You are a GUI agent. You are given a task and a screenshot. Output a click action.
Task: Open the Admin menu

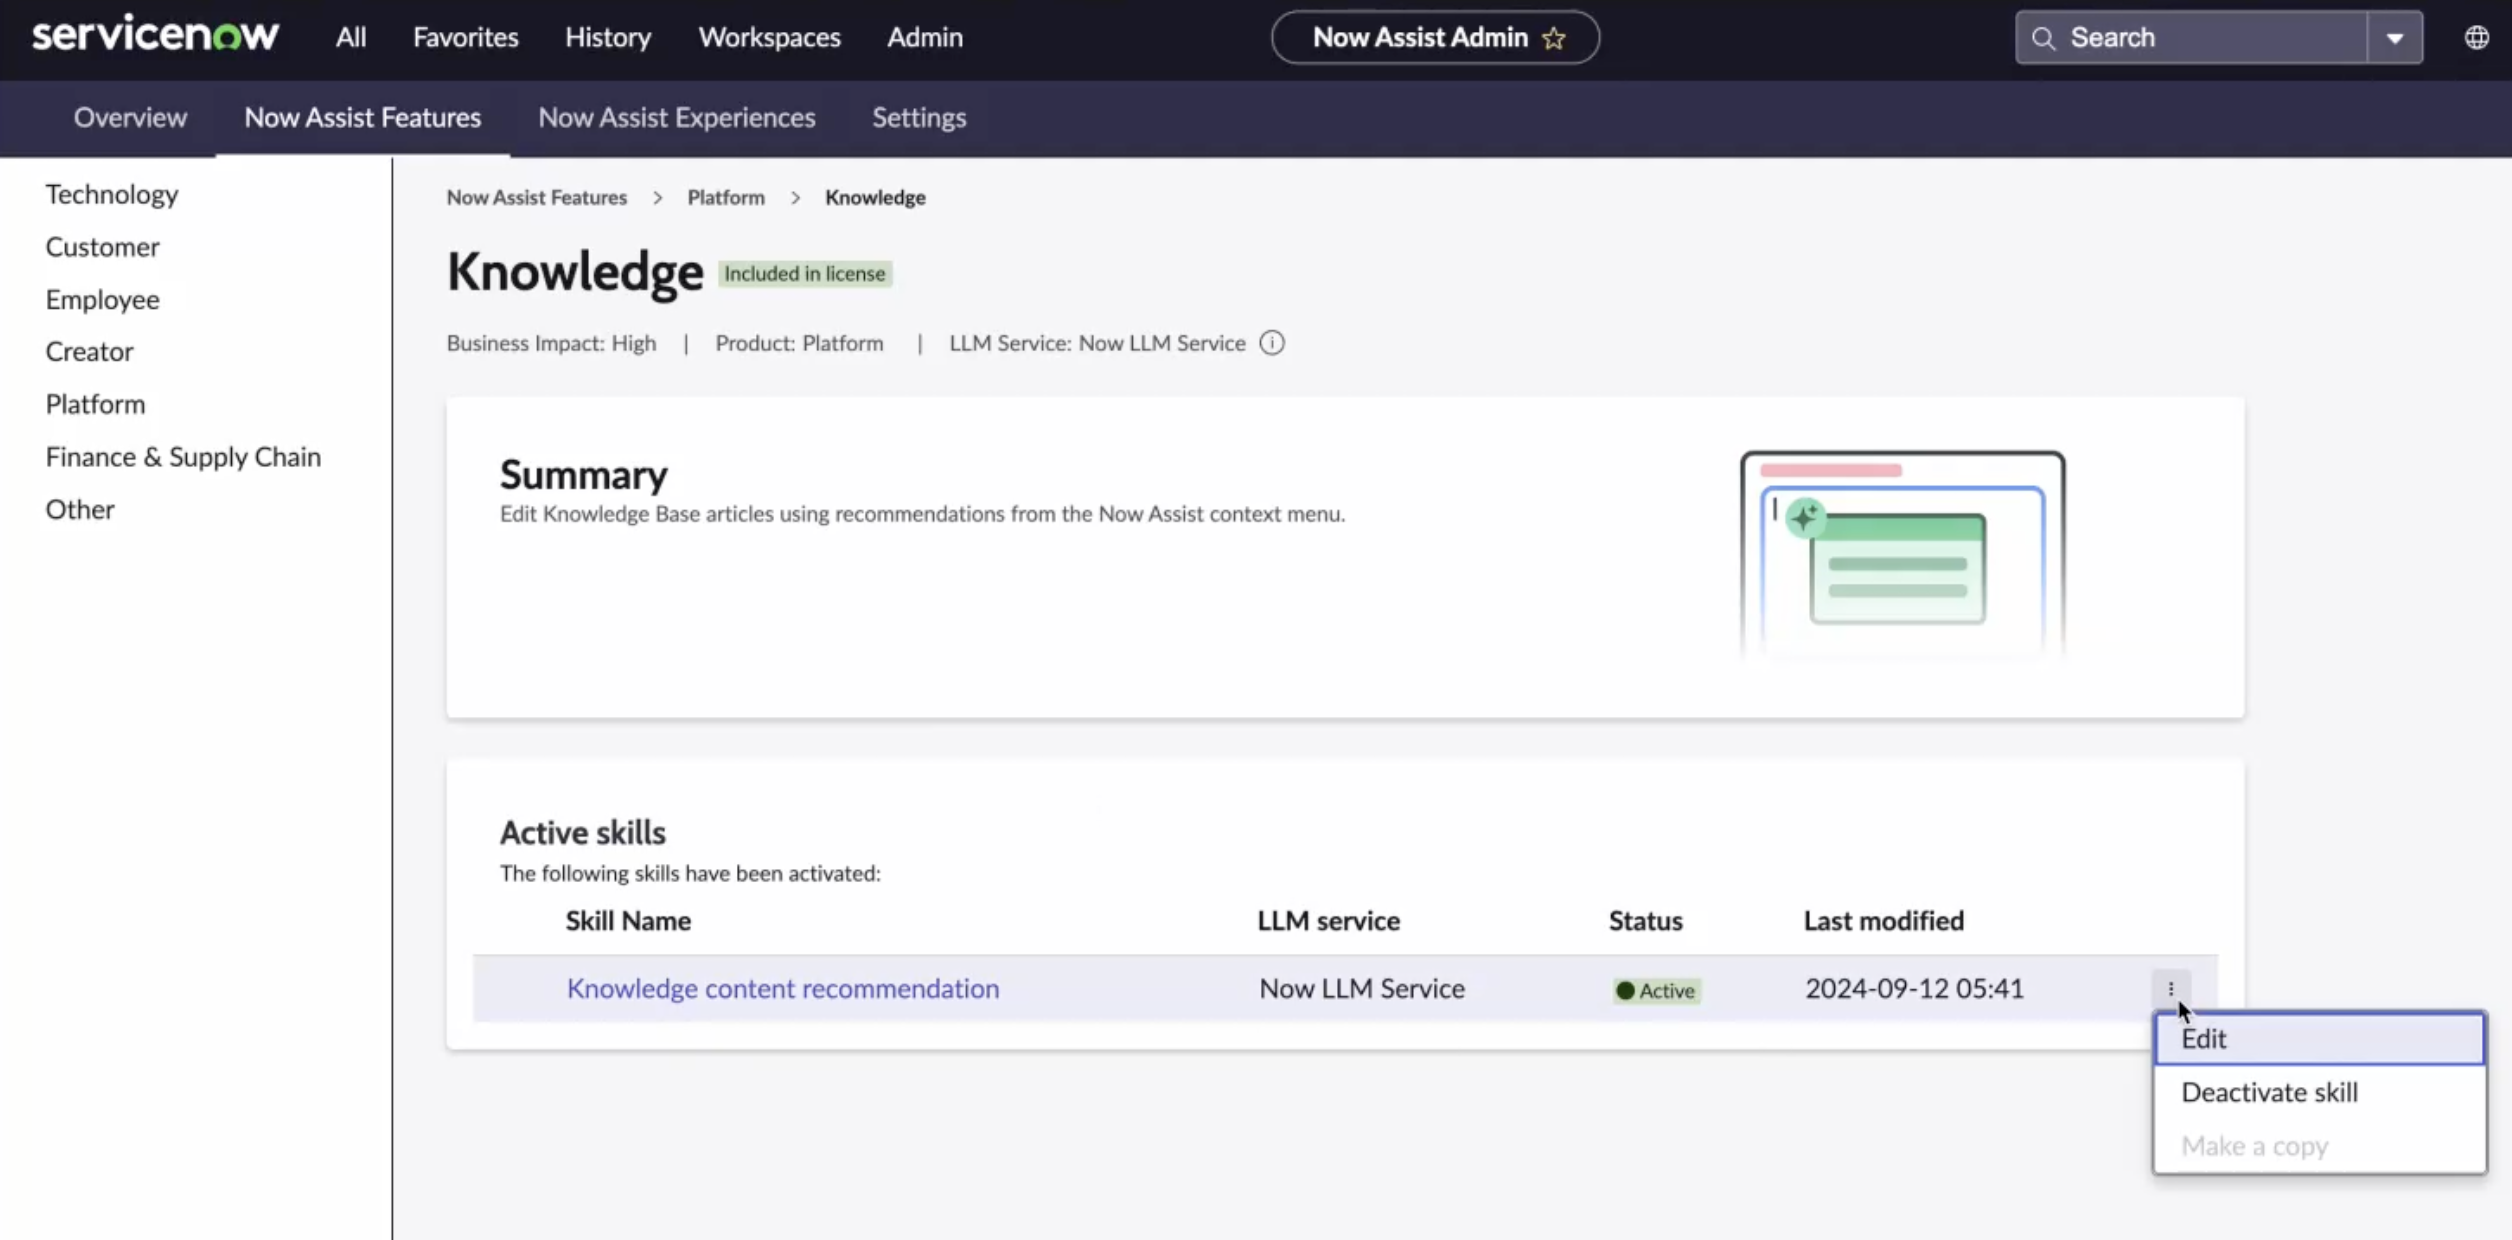925,37
